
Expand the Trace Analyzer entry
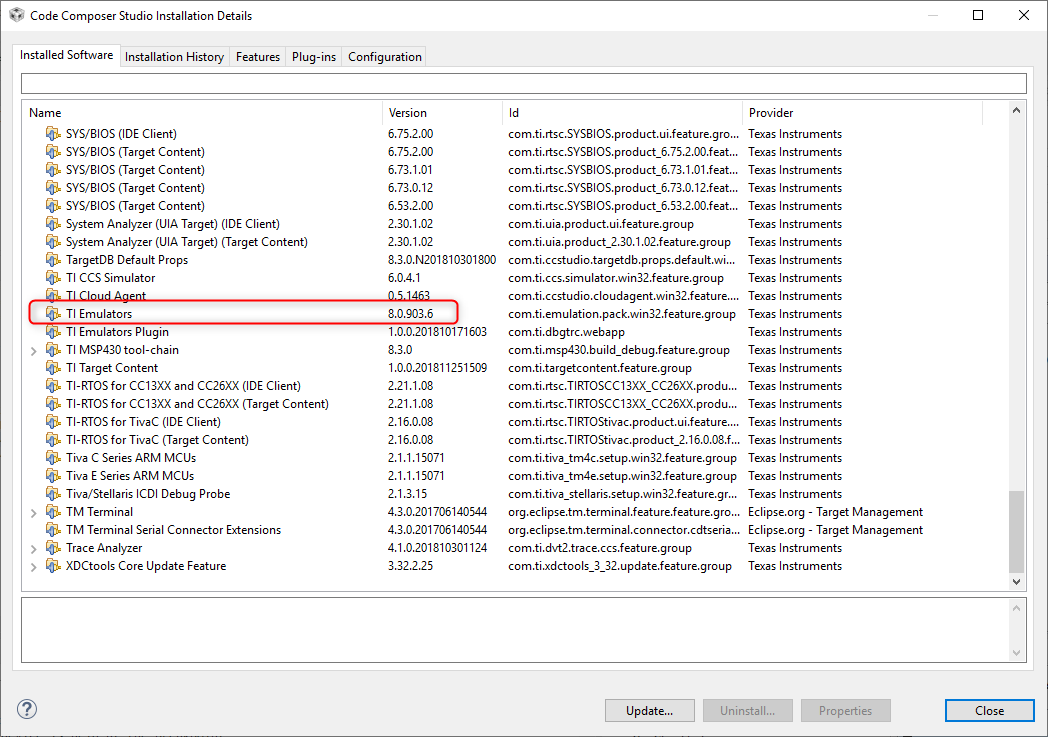pyautogui.click(x=33, y=549)
